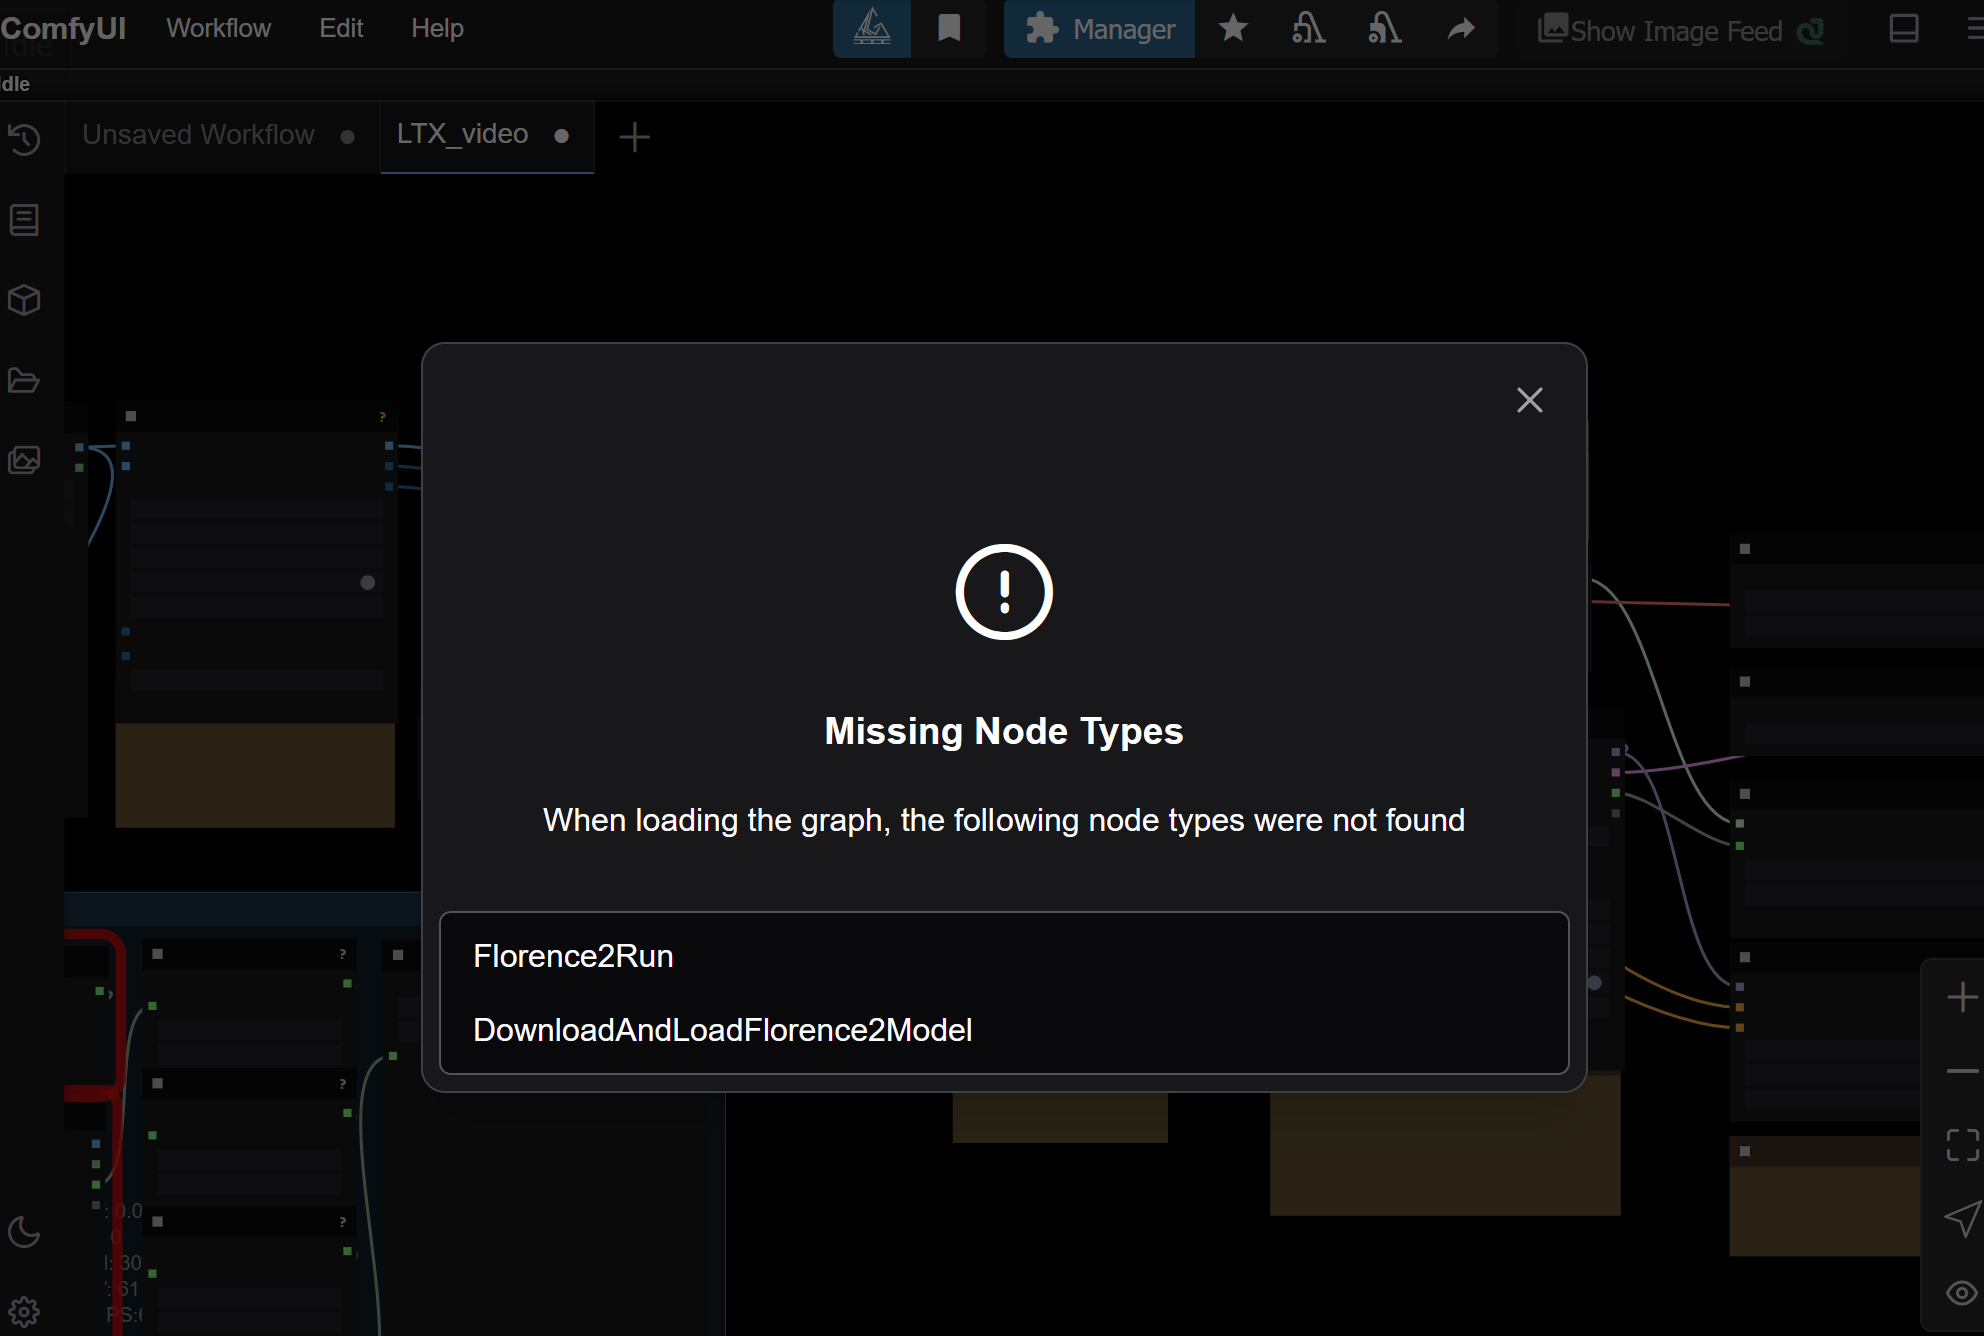The height and width of the screenshot is (1336, 1984).
Task: Click the bookmark icon in the top toolbar
Action: pos(948,29)
